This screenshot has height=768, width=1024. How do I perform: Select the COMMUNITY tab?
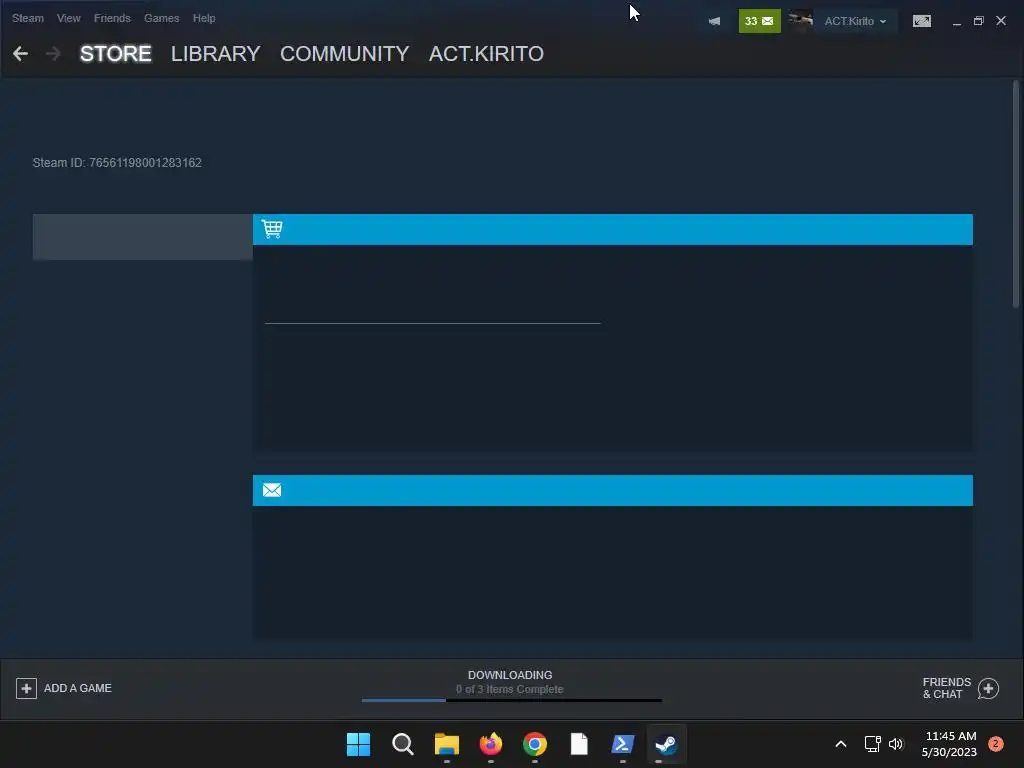click(x=344, y=54)
